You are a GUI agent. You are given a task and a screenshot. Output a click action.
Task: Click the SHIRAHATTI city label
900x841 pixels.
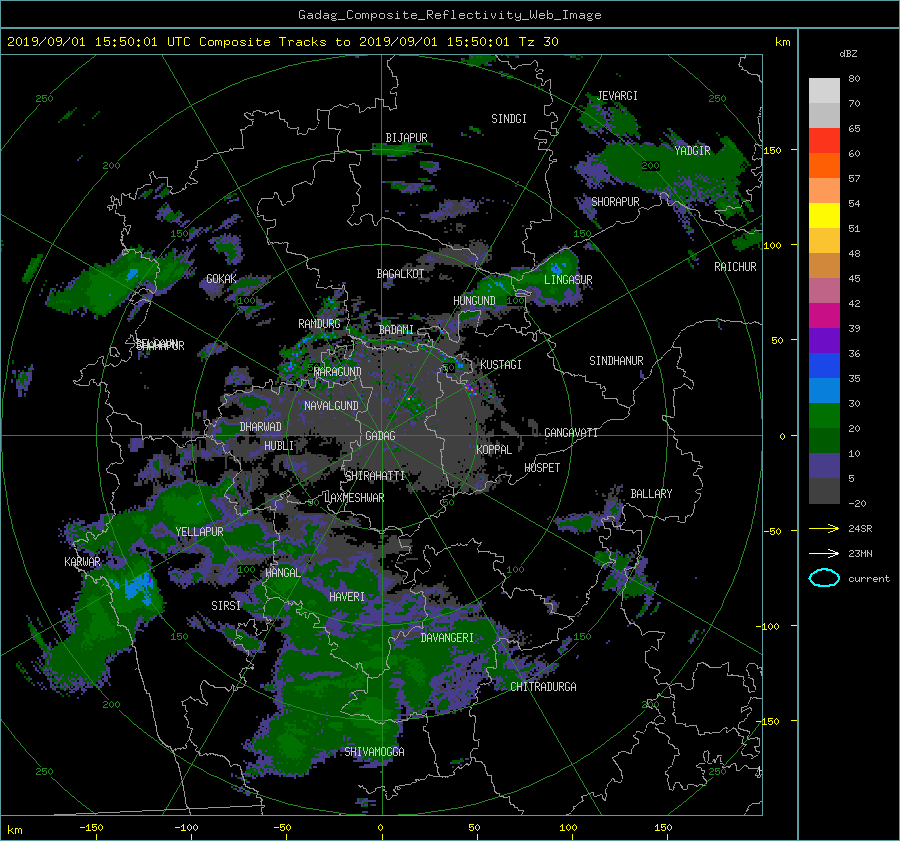tap(375, 476)
